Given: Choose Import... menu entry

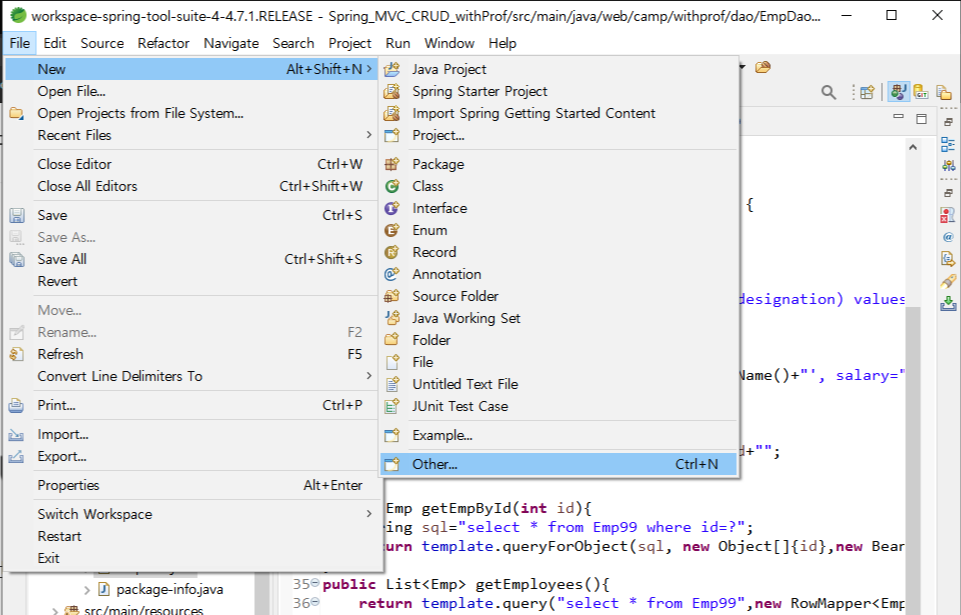Looking at the screenshot, I should tap(191, 435).
